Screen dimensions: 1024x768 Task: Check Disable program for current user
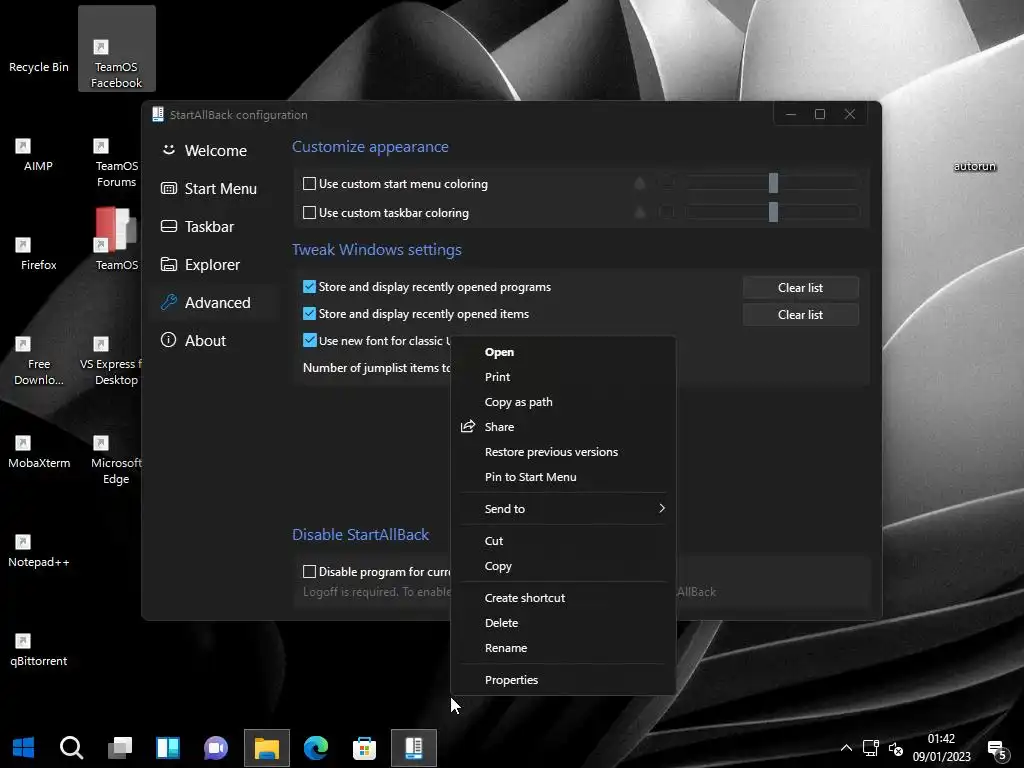(310, 571)
